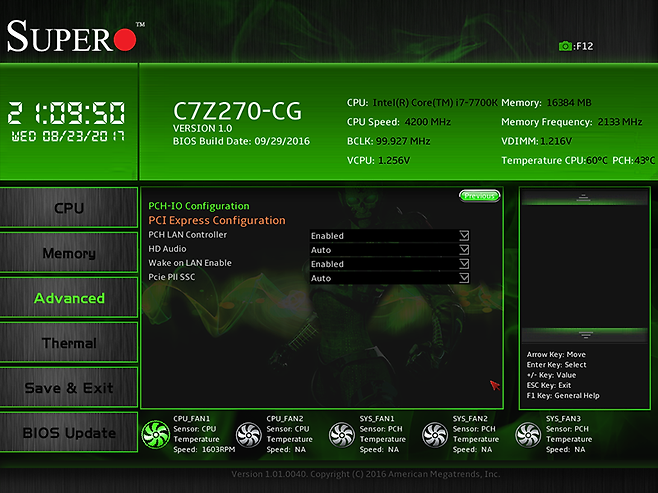
Task: Click the help panel scroll down arrow
Action: coord(585,335)
